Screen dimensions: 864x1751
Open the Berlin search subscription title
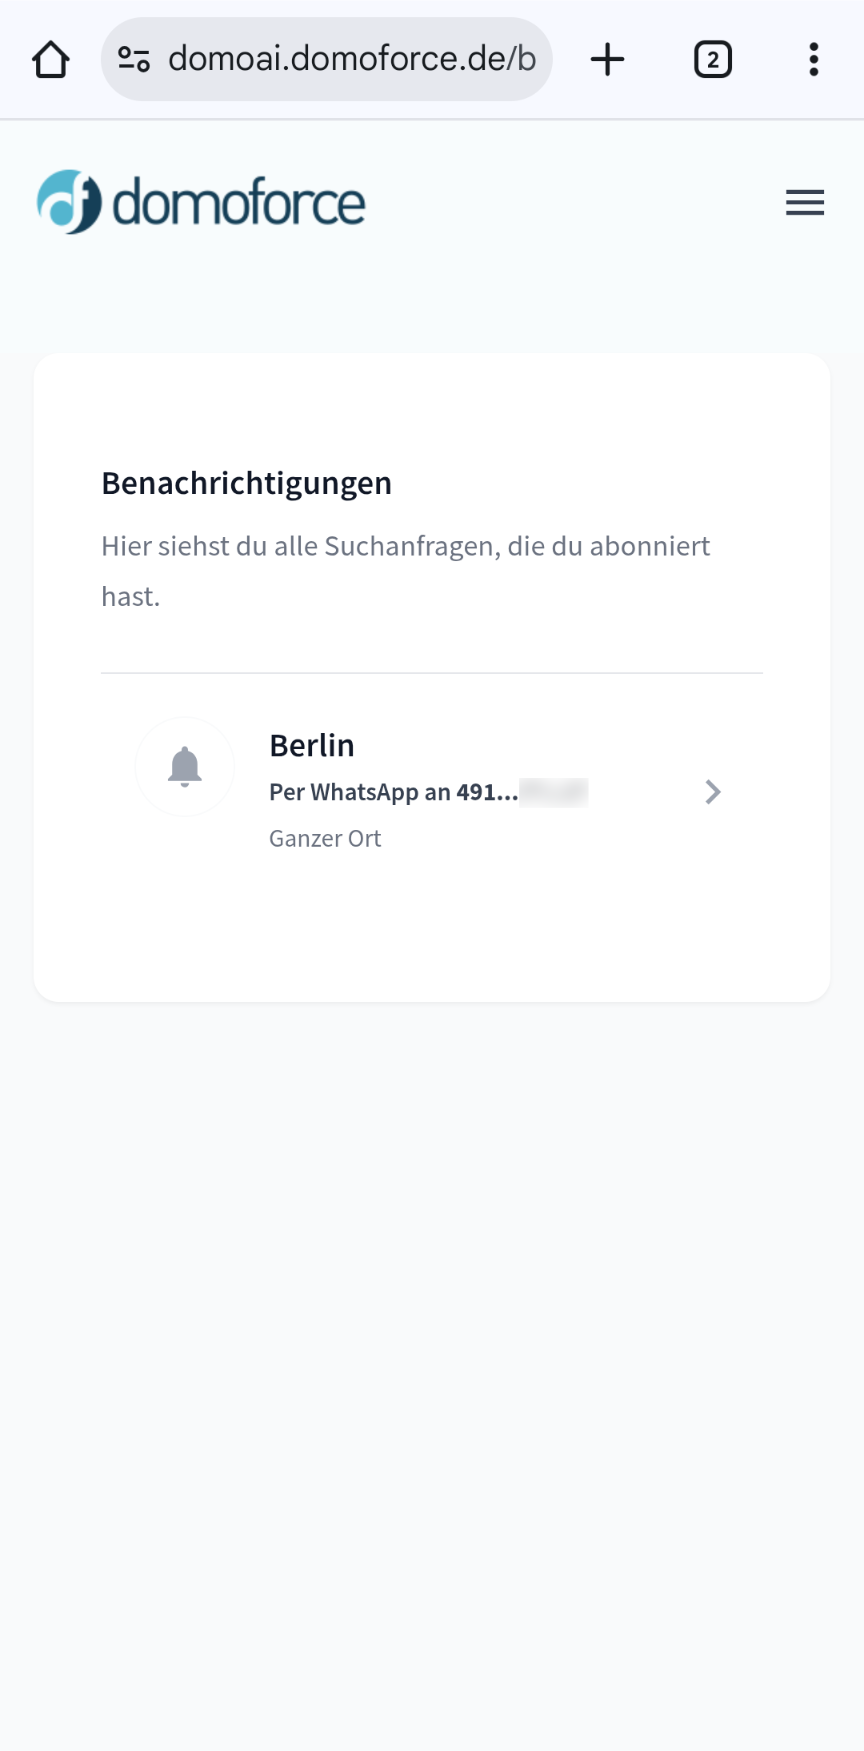pyautogui.click(x=312, y=746)
